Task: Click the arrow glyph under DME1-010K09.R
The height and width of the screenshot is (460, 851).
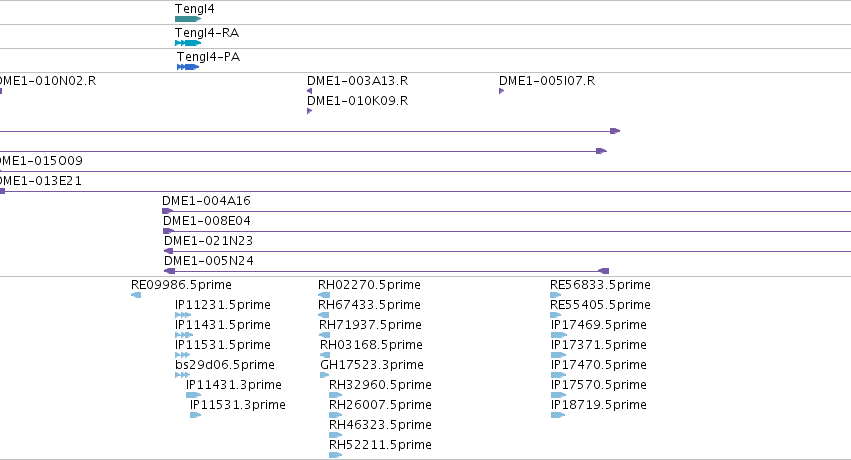Action: pos(309,111)
